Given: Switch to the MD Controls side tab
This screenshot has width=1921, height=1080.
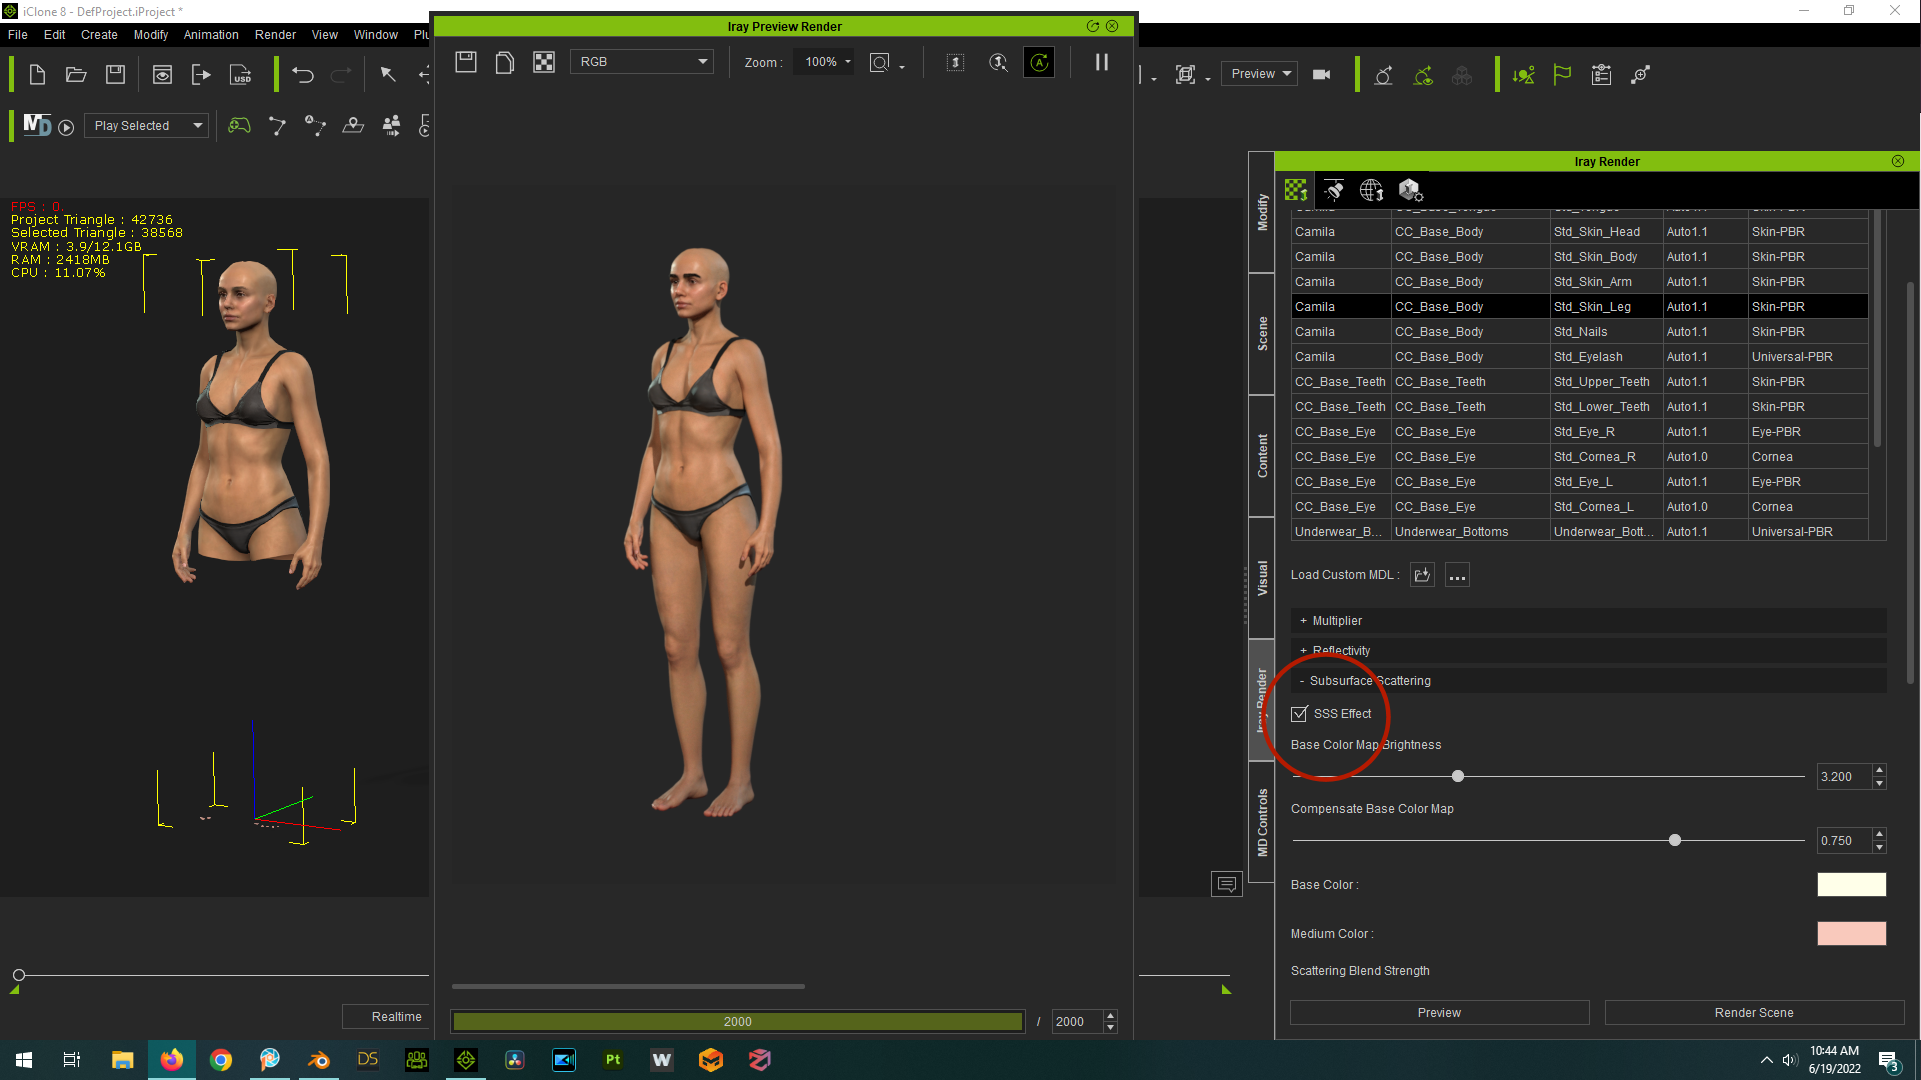Looking at the screenshot, I should (1262, 822).
